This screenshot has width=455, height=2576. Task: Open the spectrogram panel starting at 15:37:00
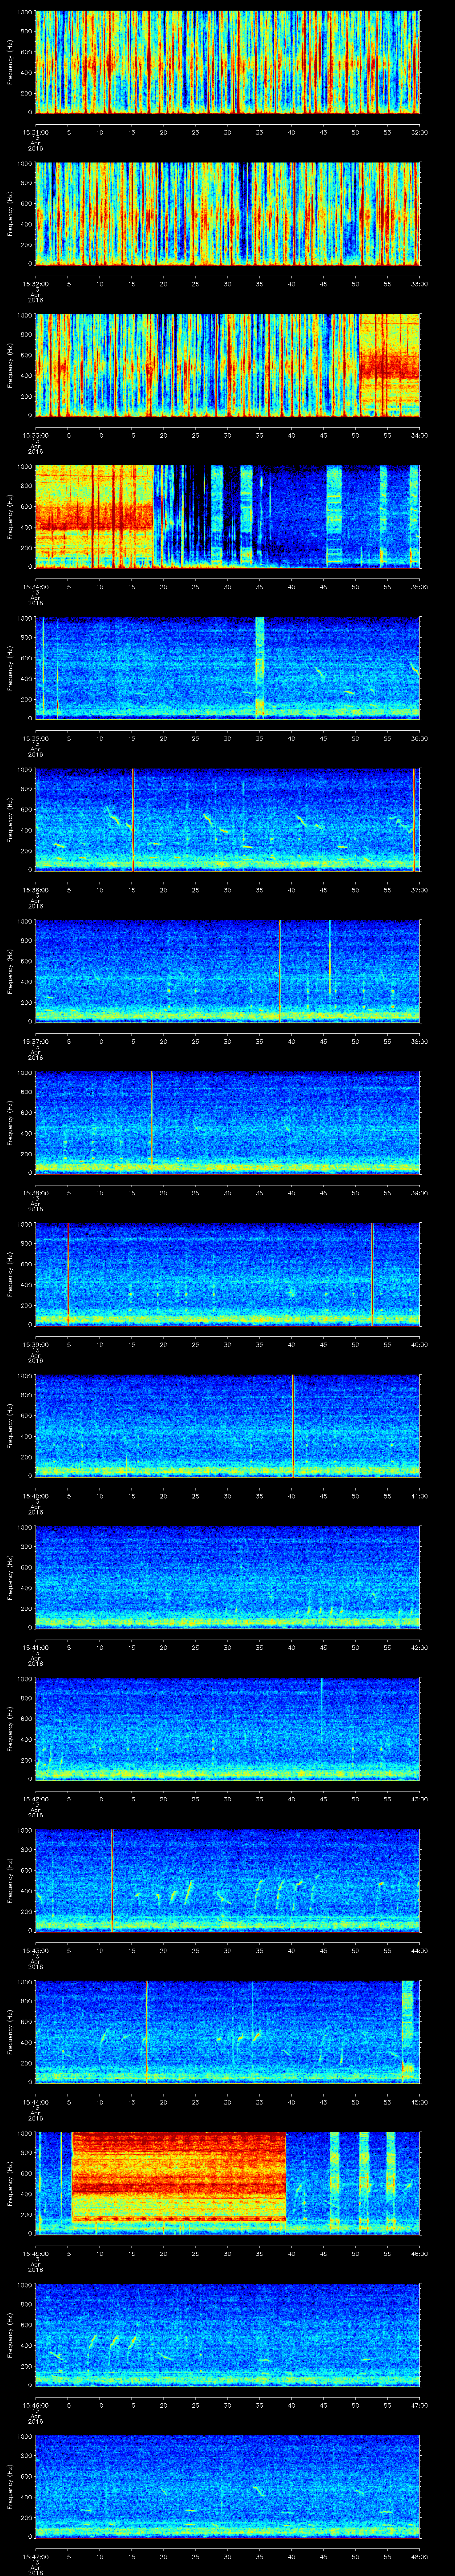[227, 971]
